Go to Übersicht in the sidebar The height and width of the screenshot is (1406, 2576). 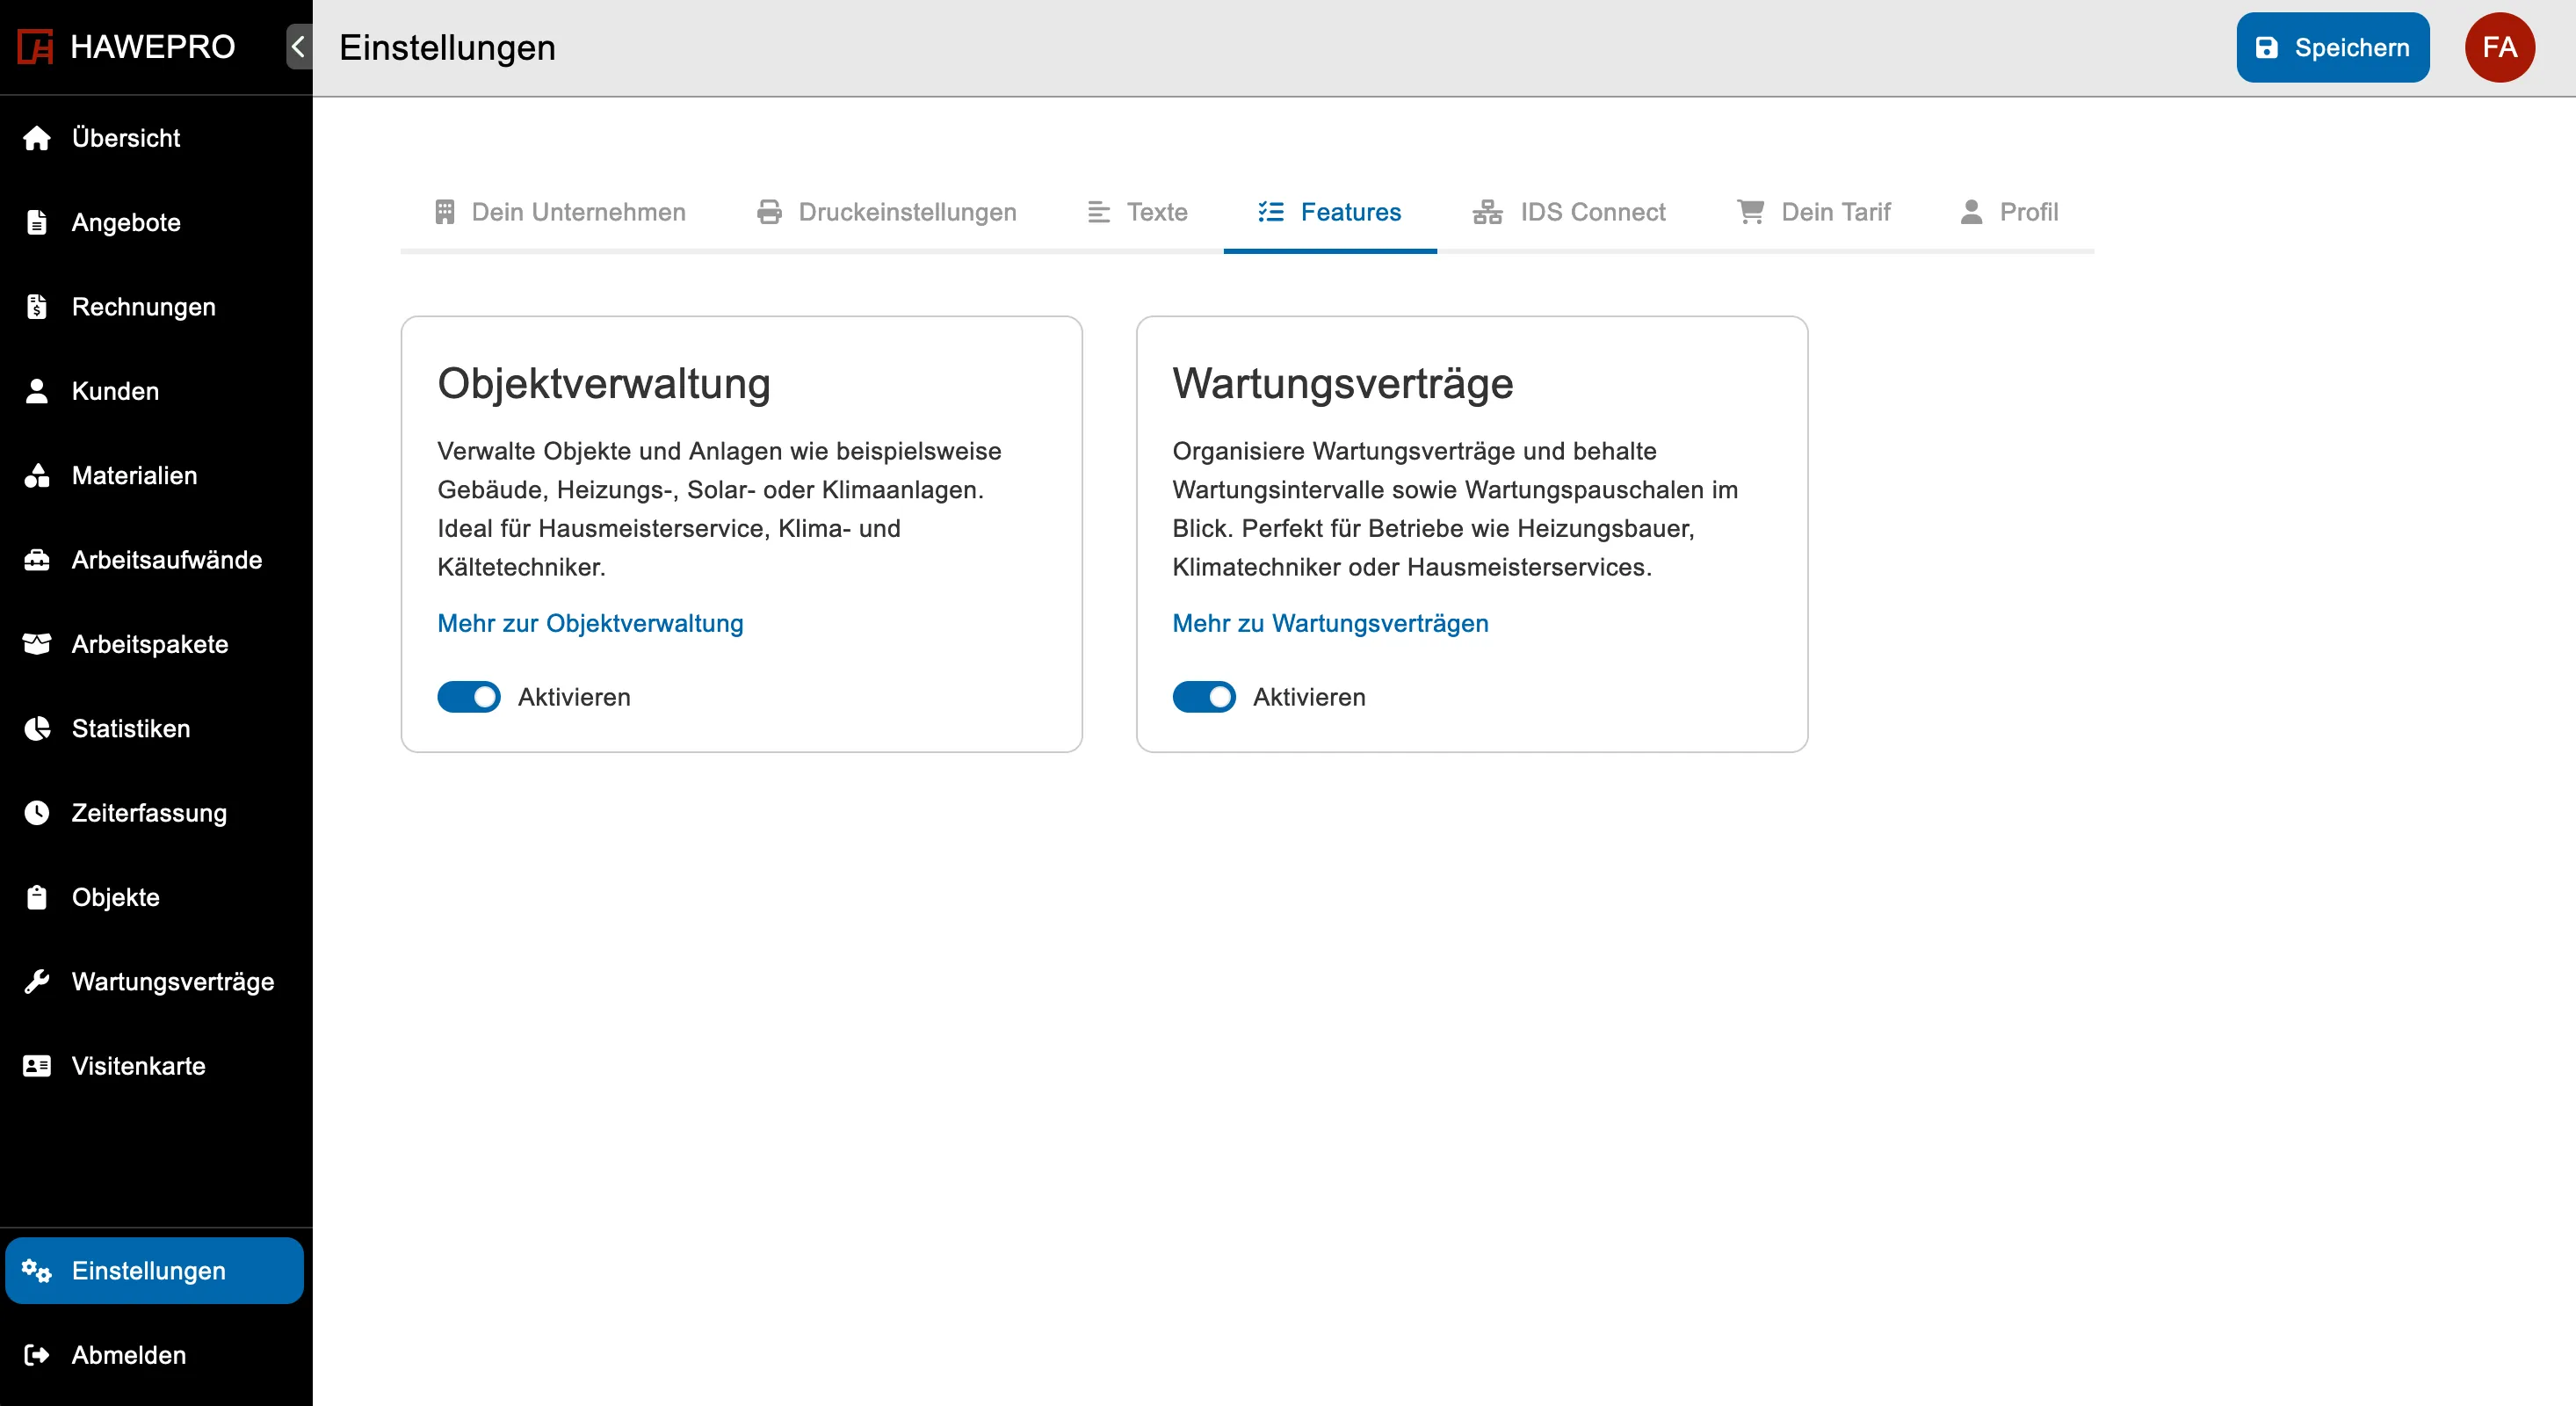pos(155,138)
